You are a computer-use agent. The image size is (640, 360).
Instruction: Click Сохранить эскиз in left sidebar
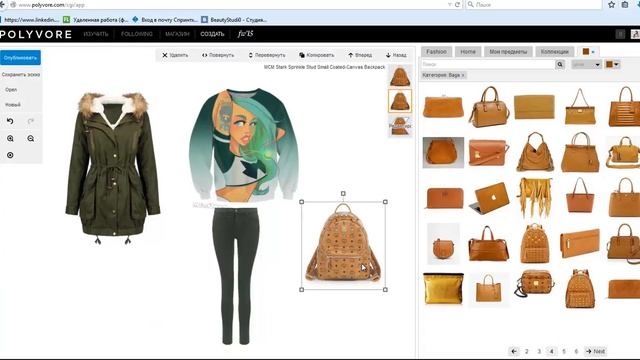point(21,75)
